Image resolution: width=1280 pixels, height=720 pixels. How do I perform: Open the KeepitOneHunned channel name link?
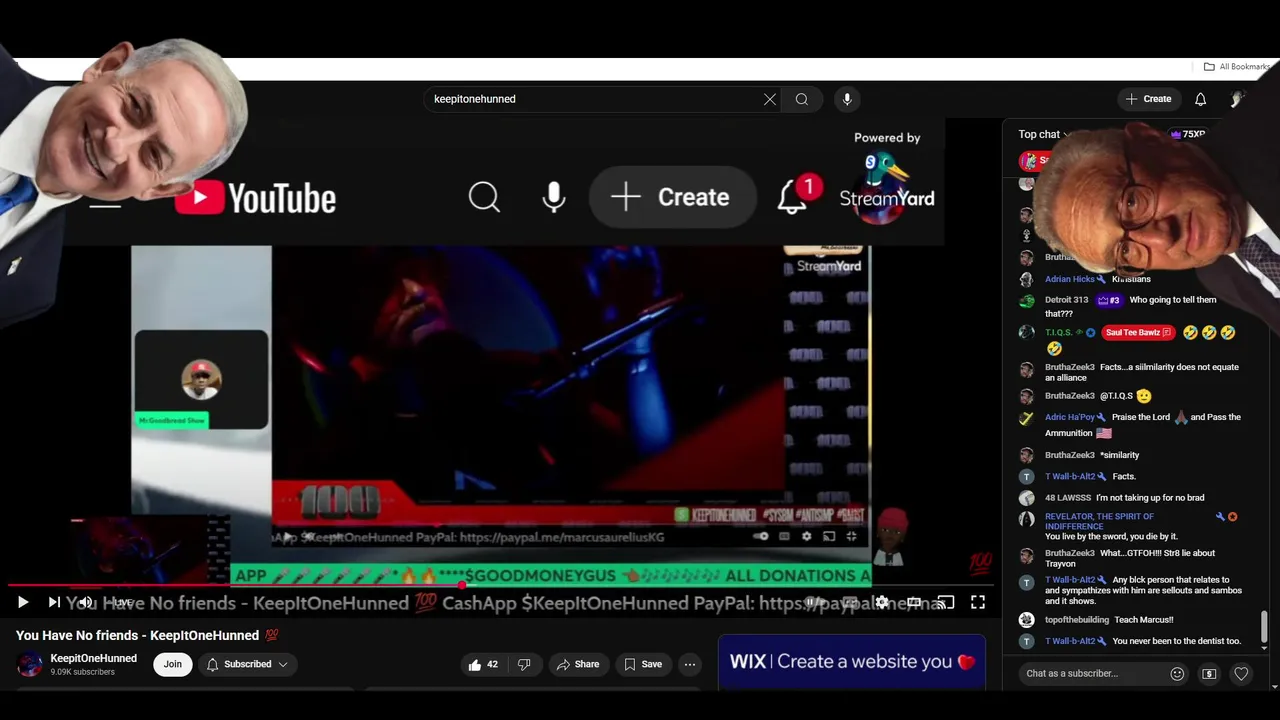94,658
